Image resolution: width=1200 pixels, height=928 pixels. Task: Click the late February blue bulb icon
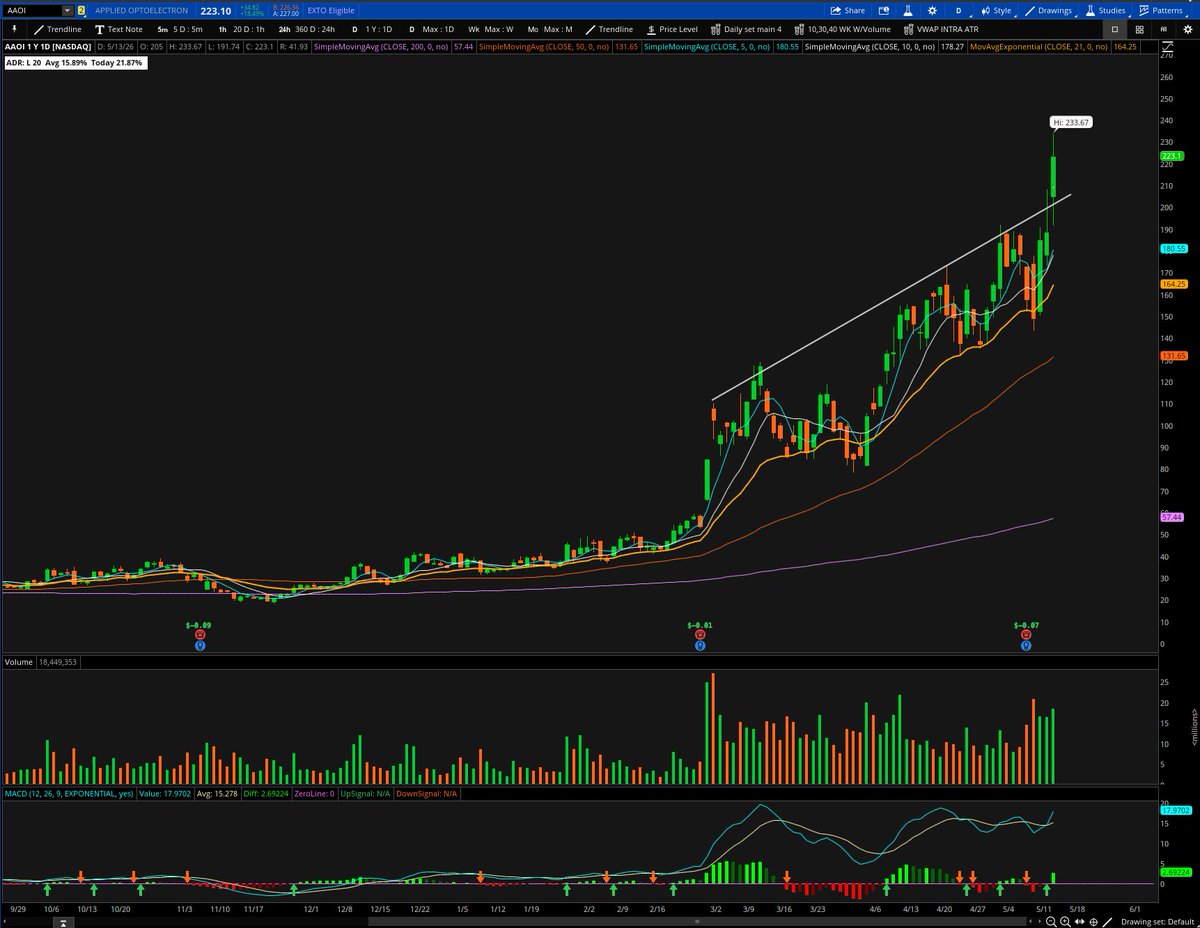point(698,646)
